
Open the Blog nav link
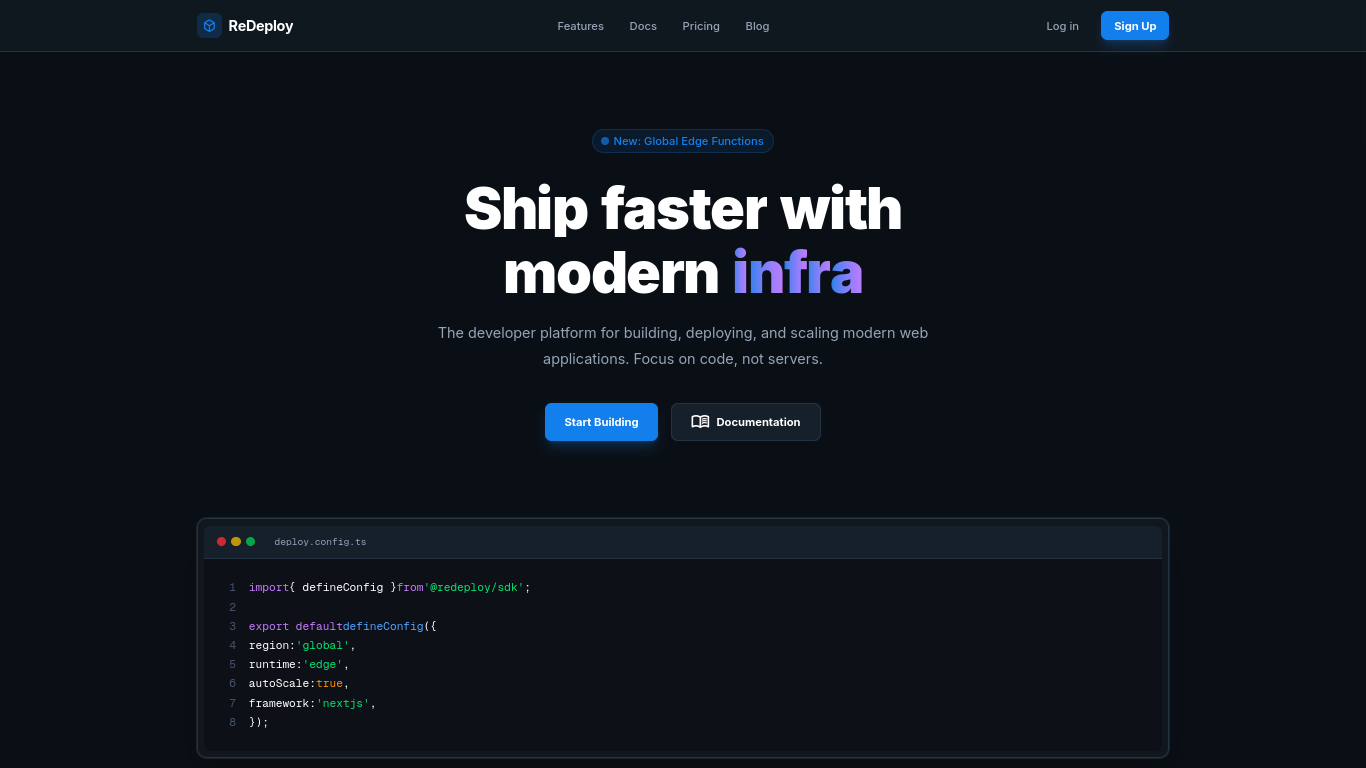click(757, 26)
